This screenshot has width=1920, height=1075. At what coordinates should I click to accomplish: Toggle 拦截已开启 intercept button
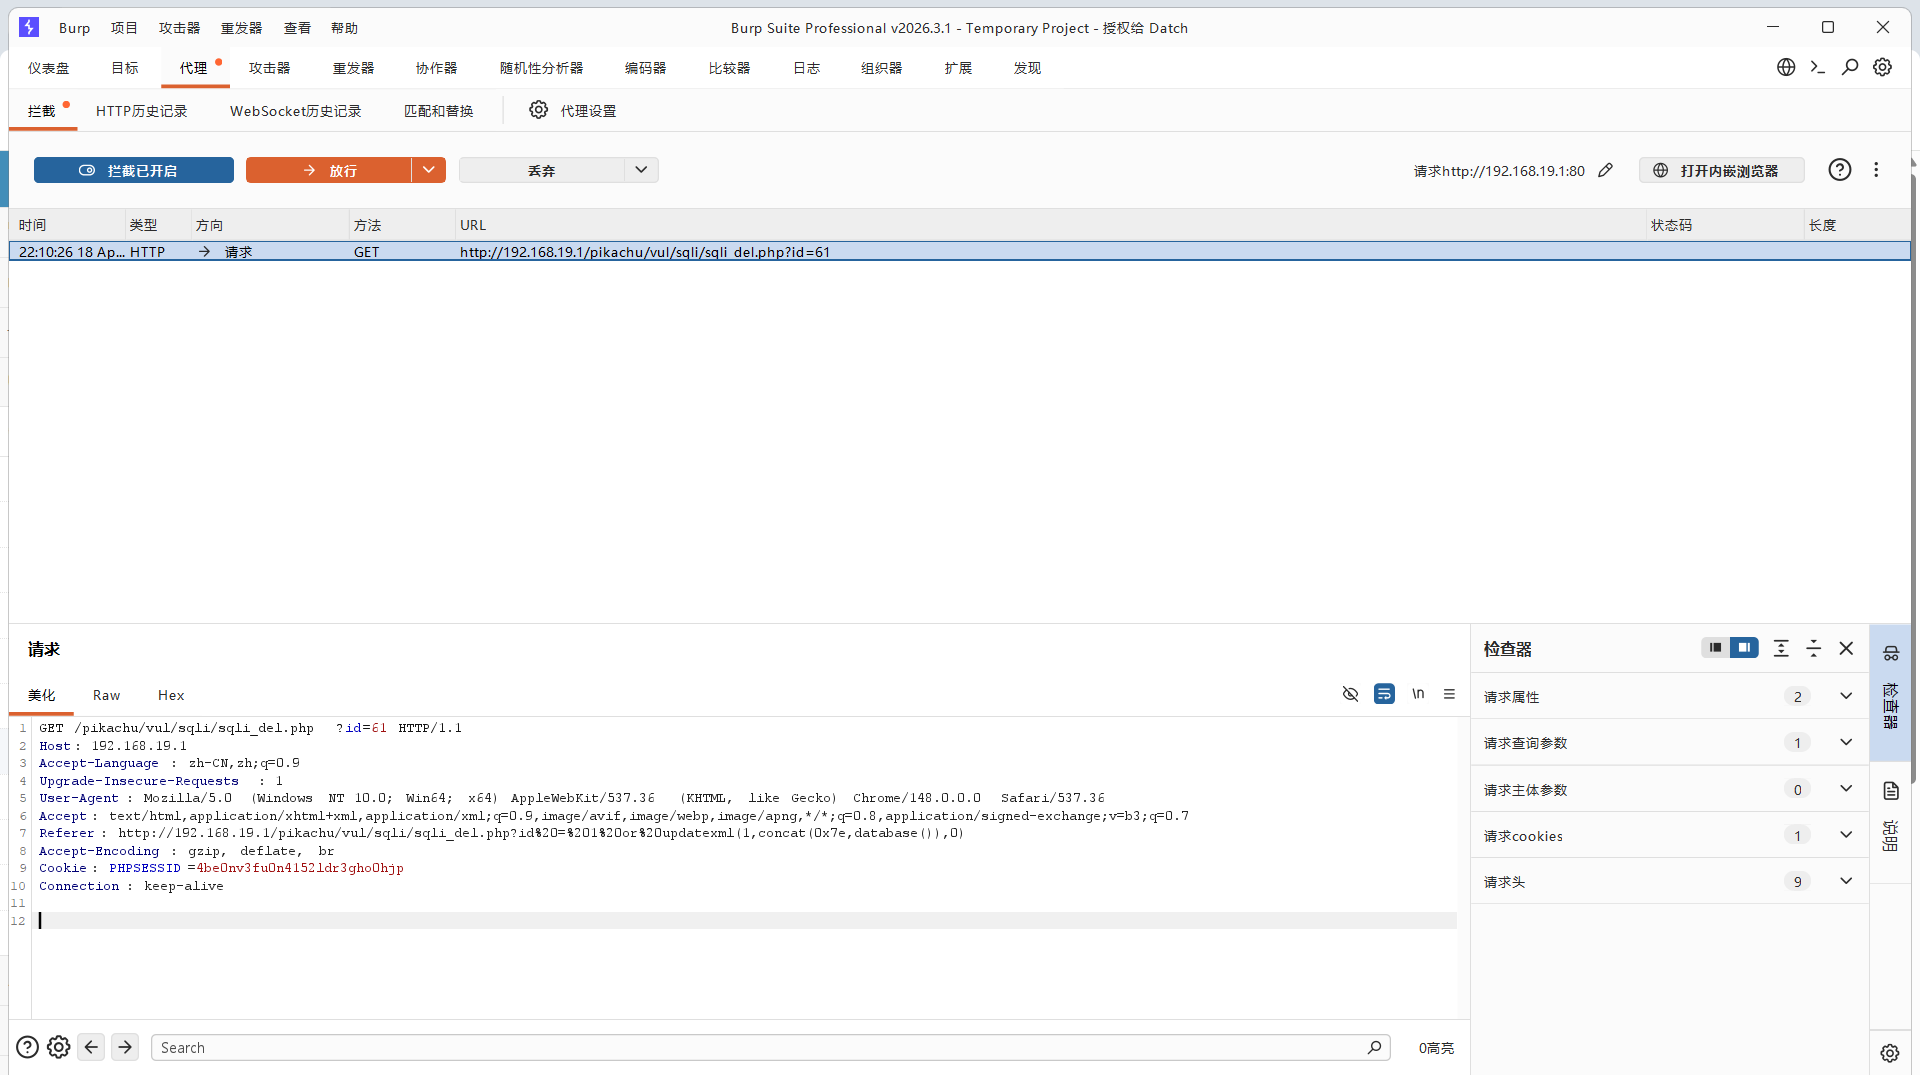coord(134,170)
